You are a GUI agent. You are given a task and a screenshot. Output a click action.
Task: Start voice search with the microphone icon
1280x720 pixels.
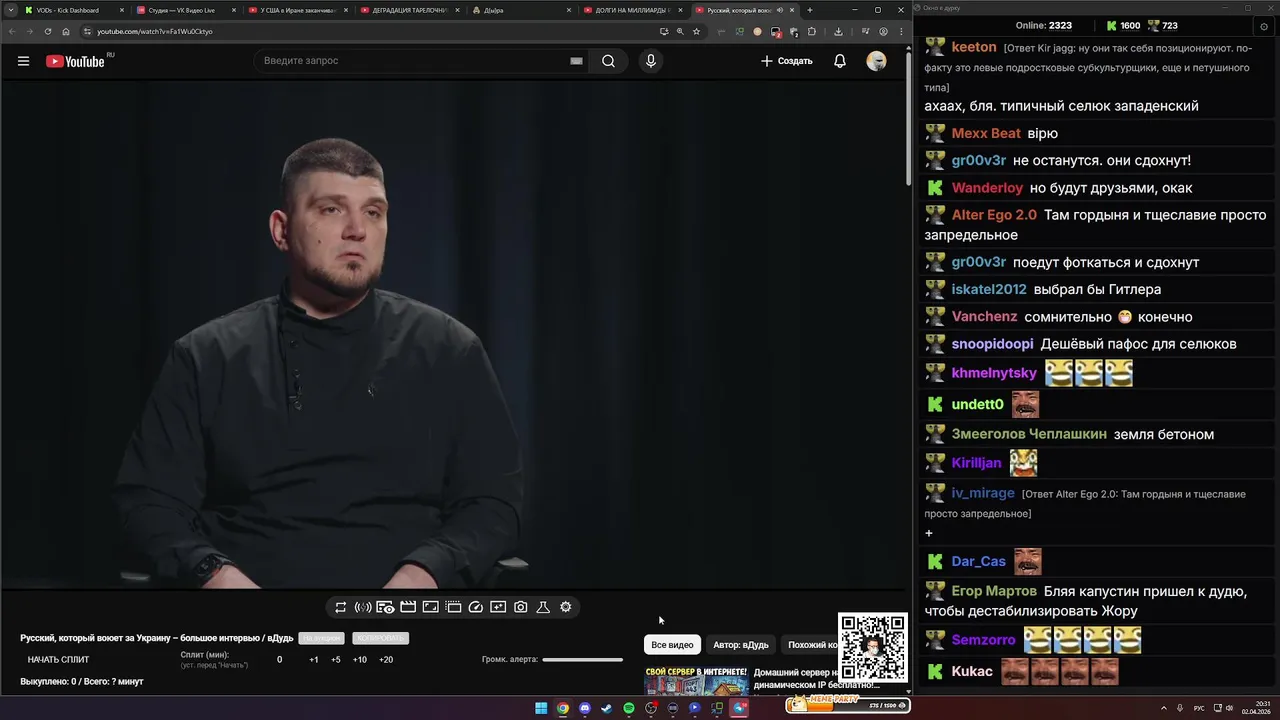coord(651,61)
